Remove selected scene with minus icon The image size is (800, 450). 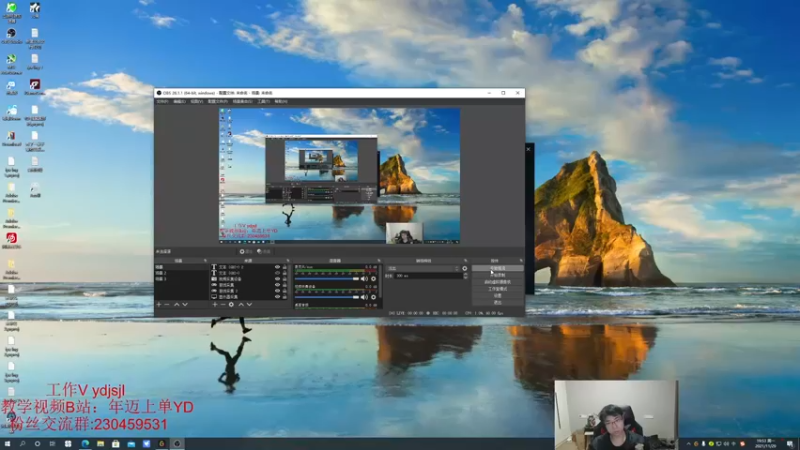pyautogui.click(x=167, y=305)
